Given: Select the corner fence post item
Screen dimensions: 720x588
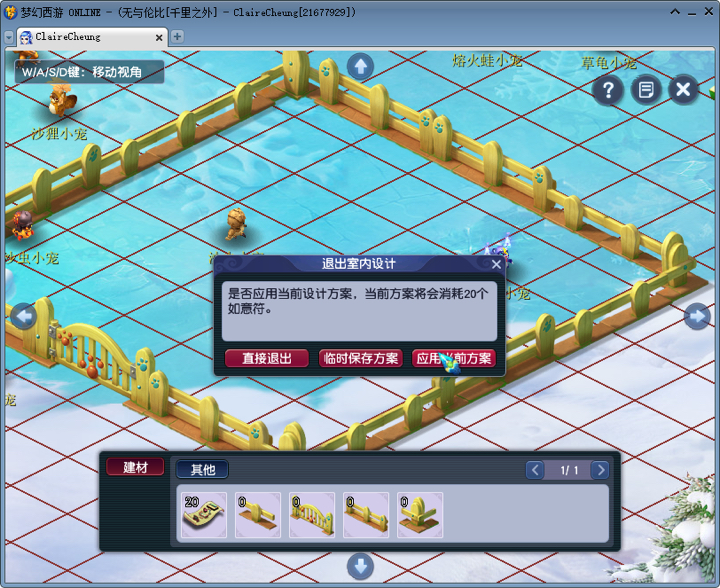Looking at the screenshot, I should click(x=420, y=515).
